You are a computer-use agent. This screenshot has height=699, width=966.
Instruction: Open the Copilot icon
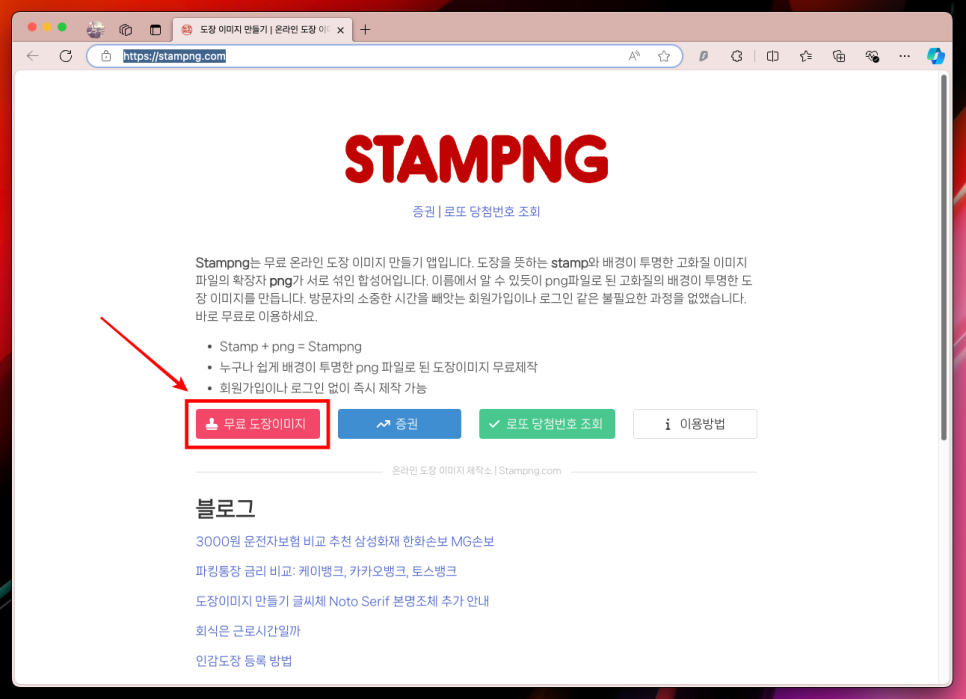tap(936, 56)
